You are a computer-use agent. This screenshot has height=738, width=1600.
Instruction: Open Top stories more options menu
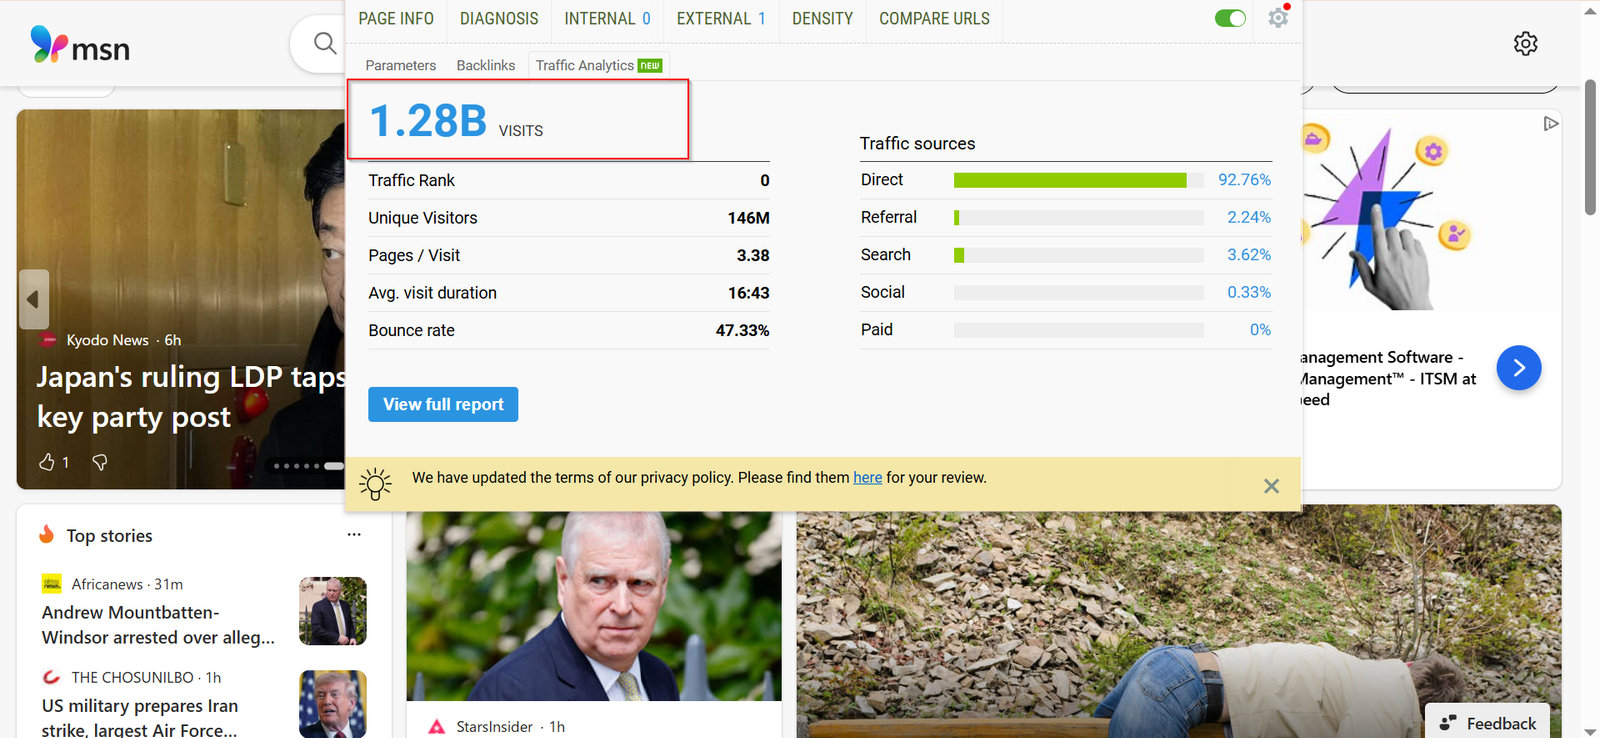tap(354, 535)
